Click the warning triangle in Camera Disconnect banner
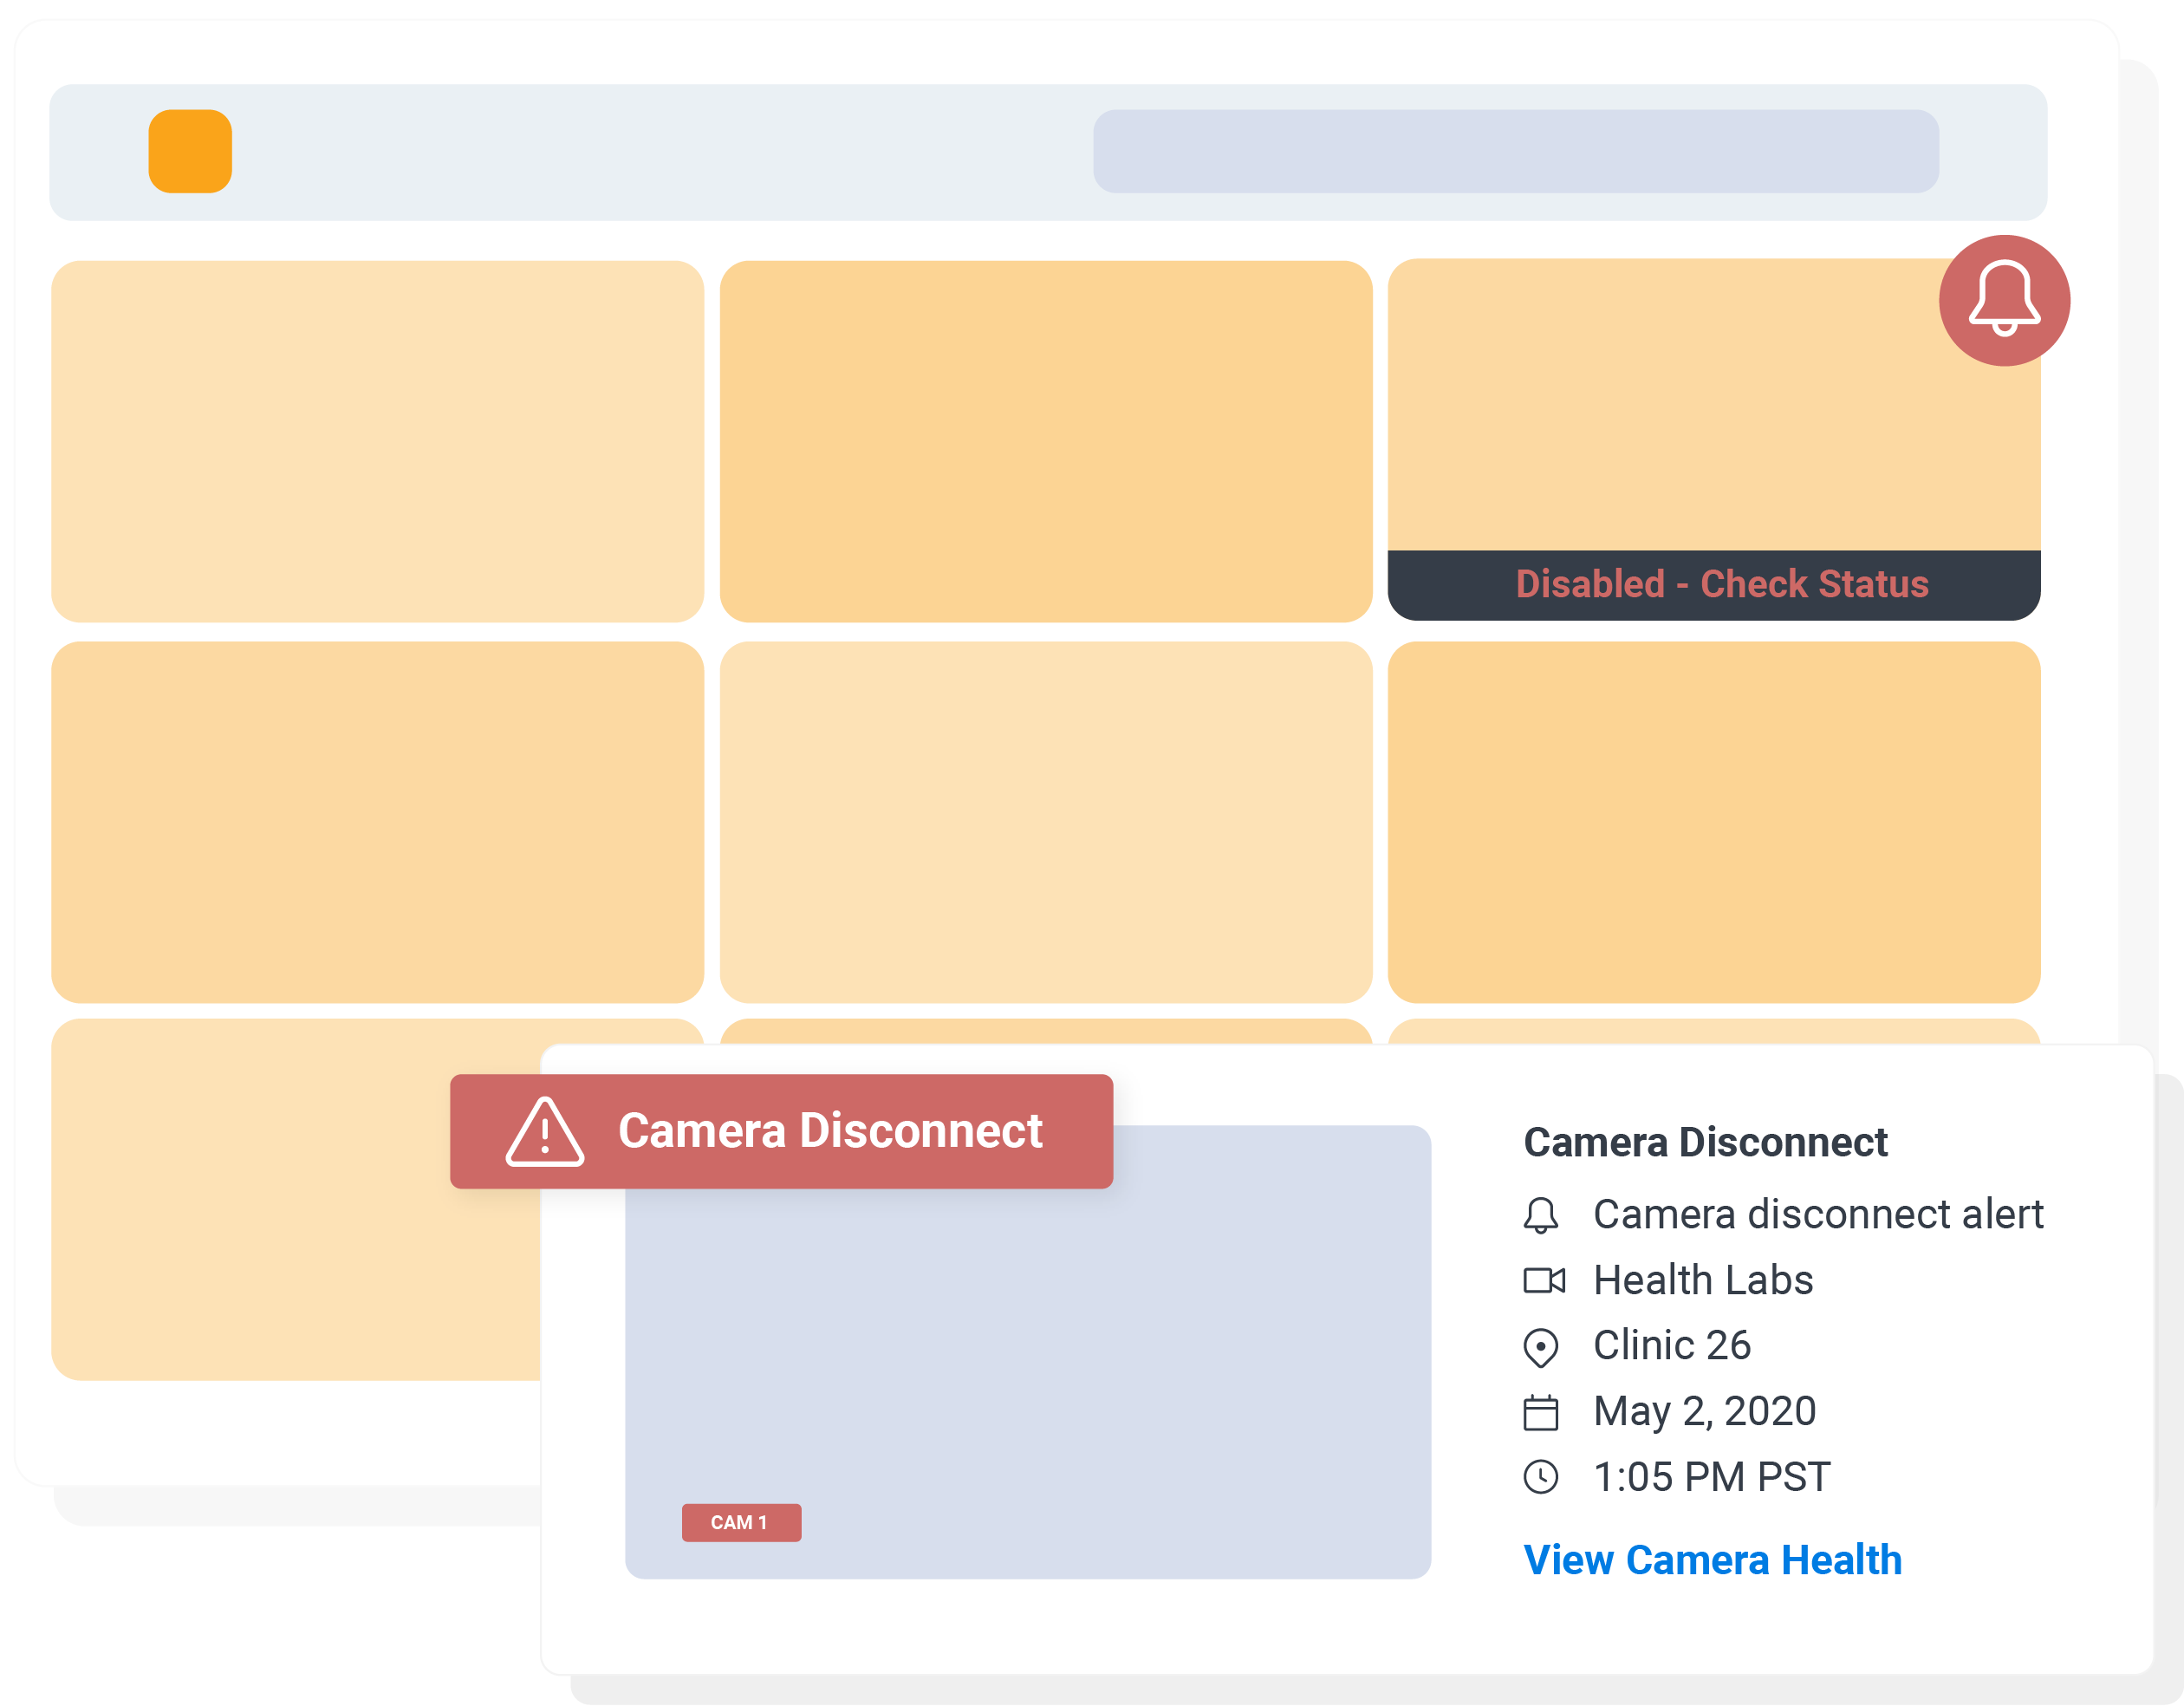This screenshot has width=2184, height=1706. [544, 1132]
